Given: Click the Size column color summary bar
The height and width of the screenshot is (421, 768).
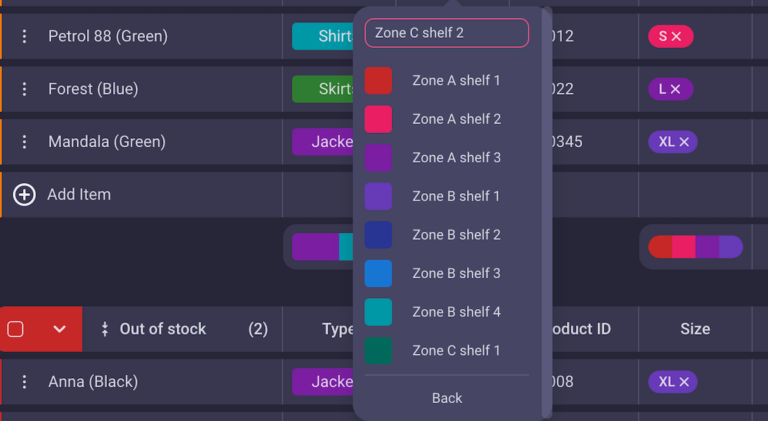Looking at the screenshot, I should 696,247.
